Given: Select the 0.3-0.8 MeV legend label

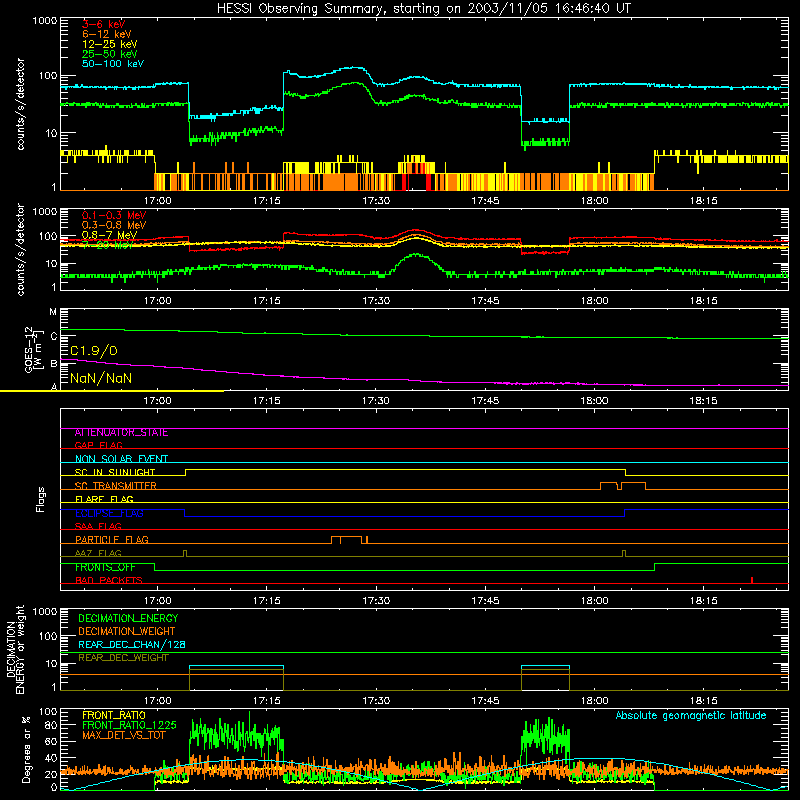Looking at the screenshot, I should coord(114,225).
